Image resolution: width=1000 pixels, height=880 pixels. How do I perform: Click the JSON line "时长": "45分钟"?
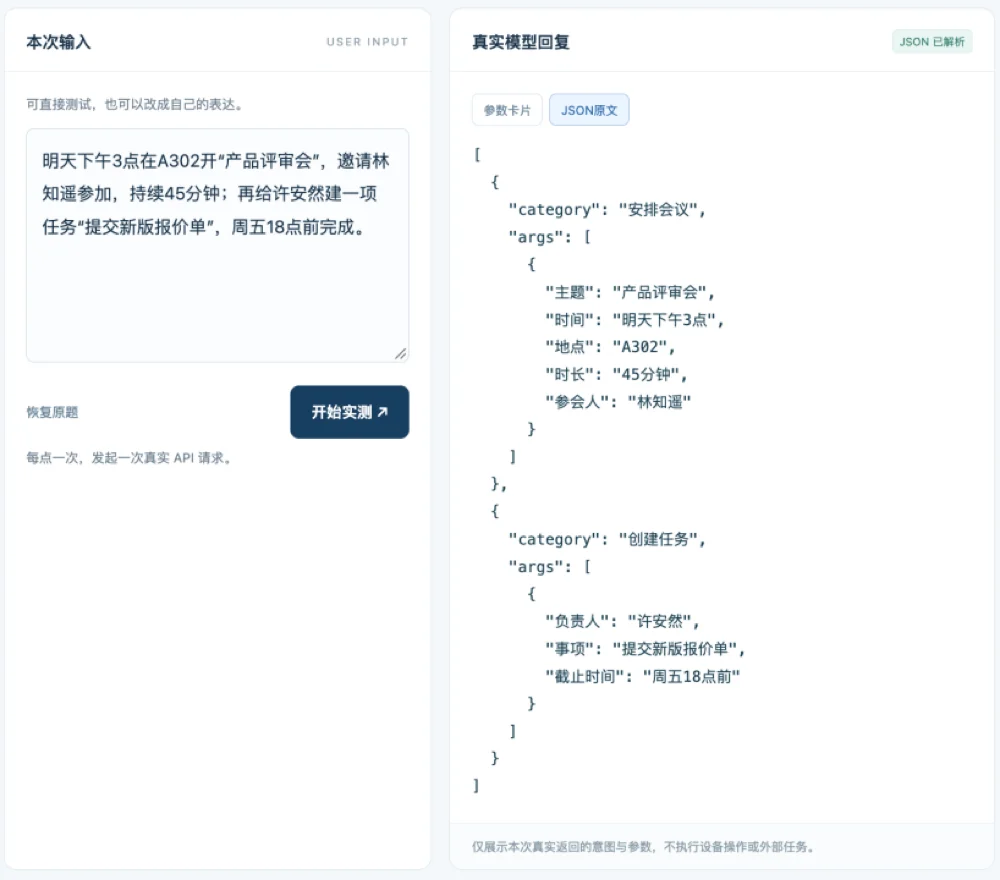click(616, 375)
